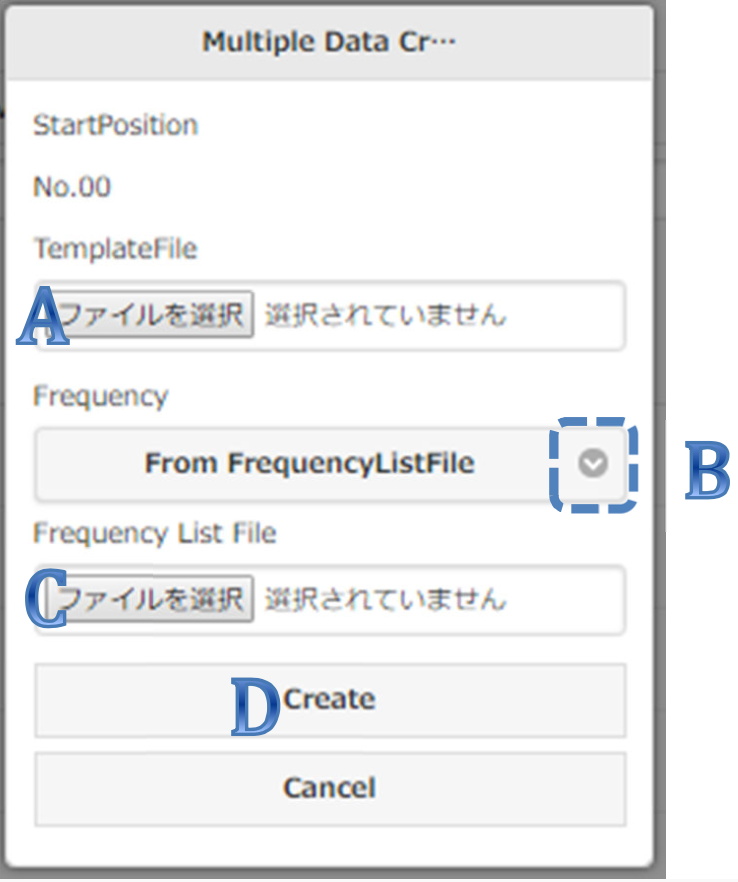Click the Create button

click(330, 699)
